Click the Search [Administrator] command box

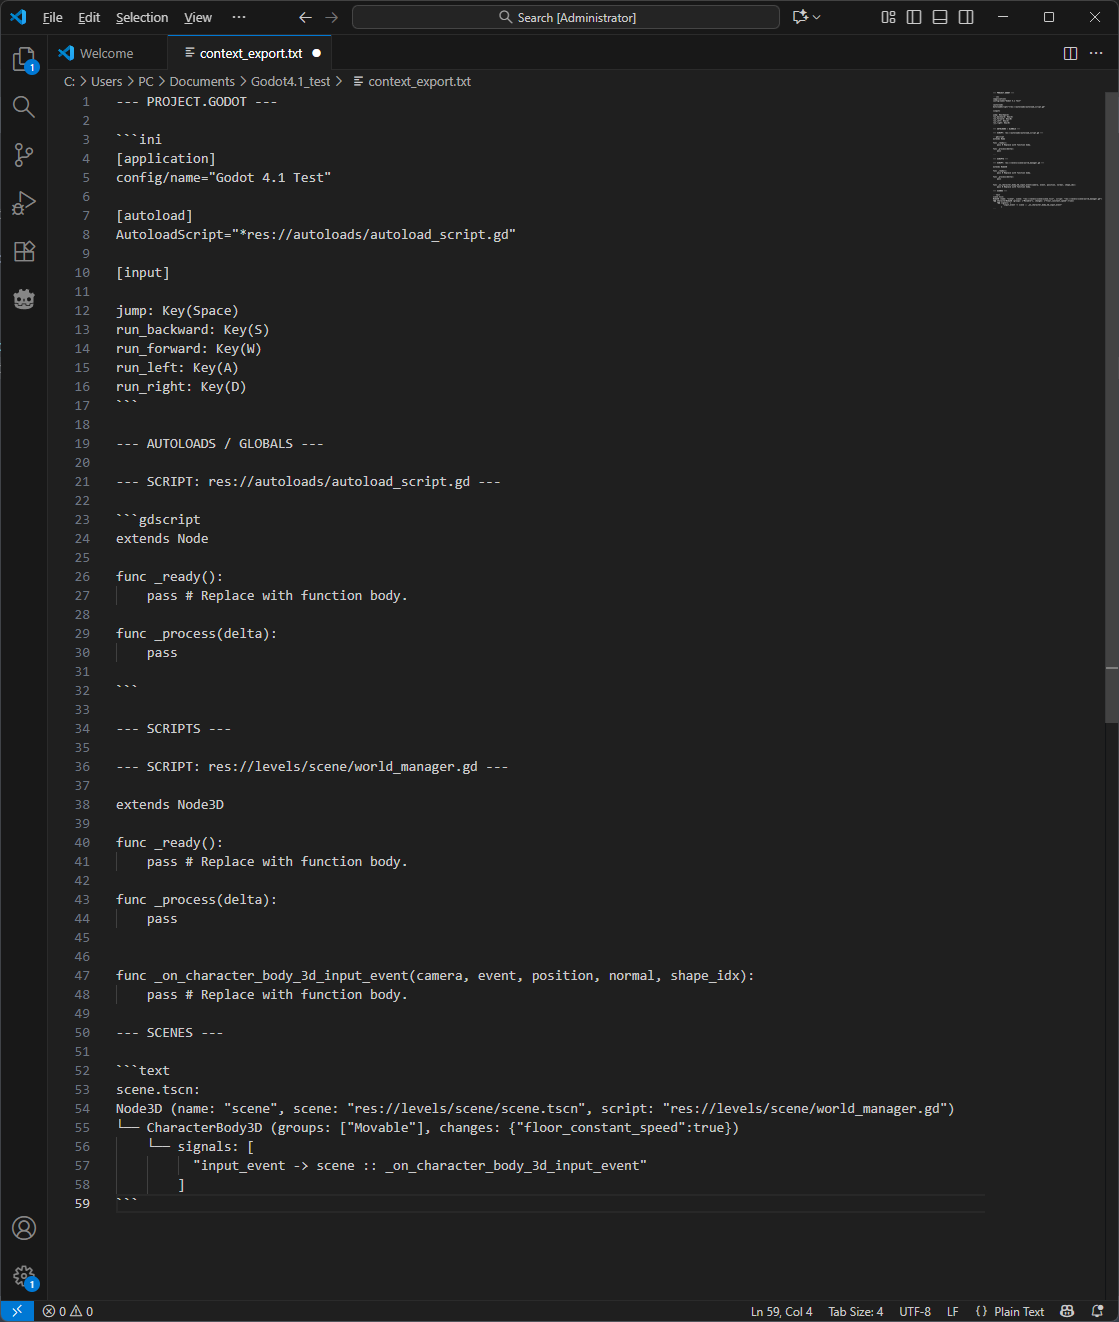click(566, 17)
